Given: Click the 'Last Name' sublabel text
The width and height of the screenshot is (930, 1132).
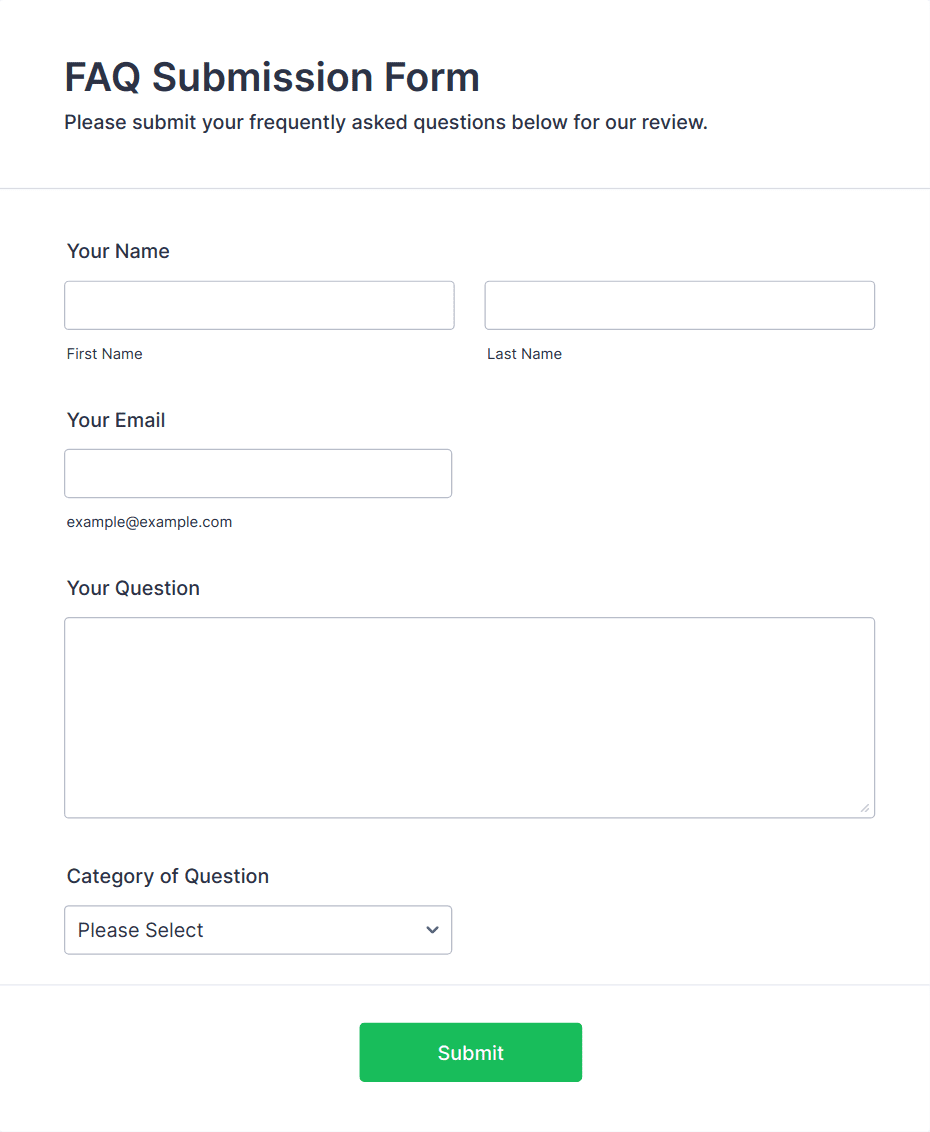Looking at the screenshot, I should (x=524, y=354).
